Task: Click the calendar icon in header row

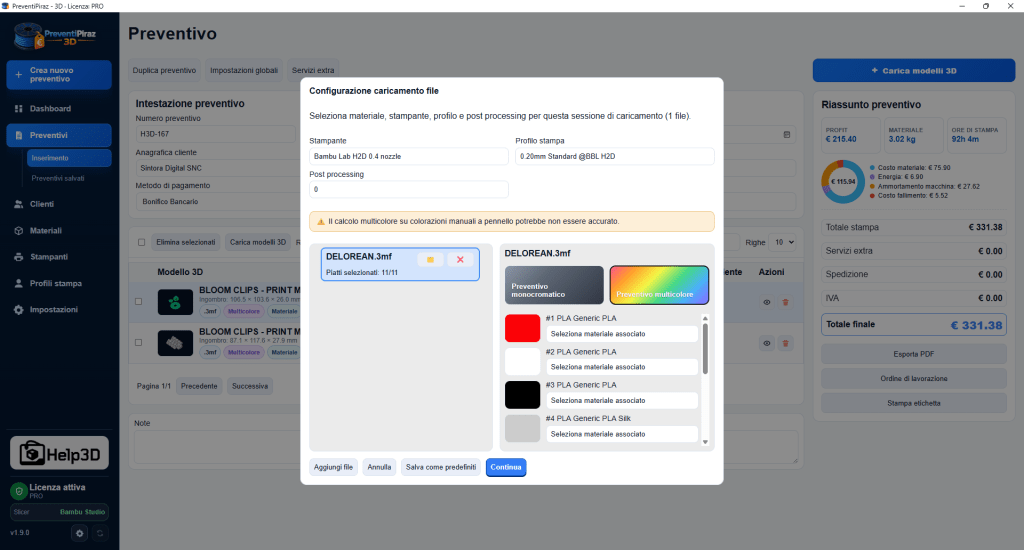Action: click(x=787, y=135)
